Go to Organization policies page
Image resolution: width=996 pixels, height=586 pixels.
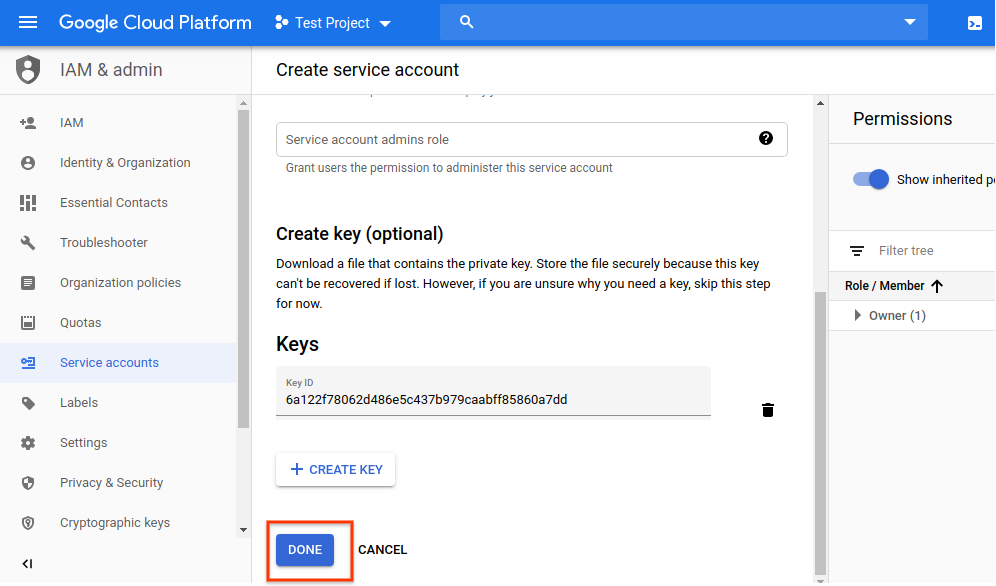(x=120, y=283)
